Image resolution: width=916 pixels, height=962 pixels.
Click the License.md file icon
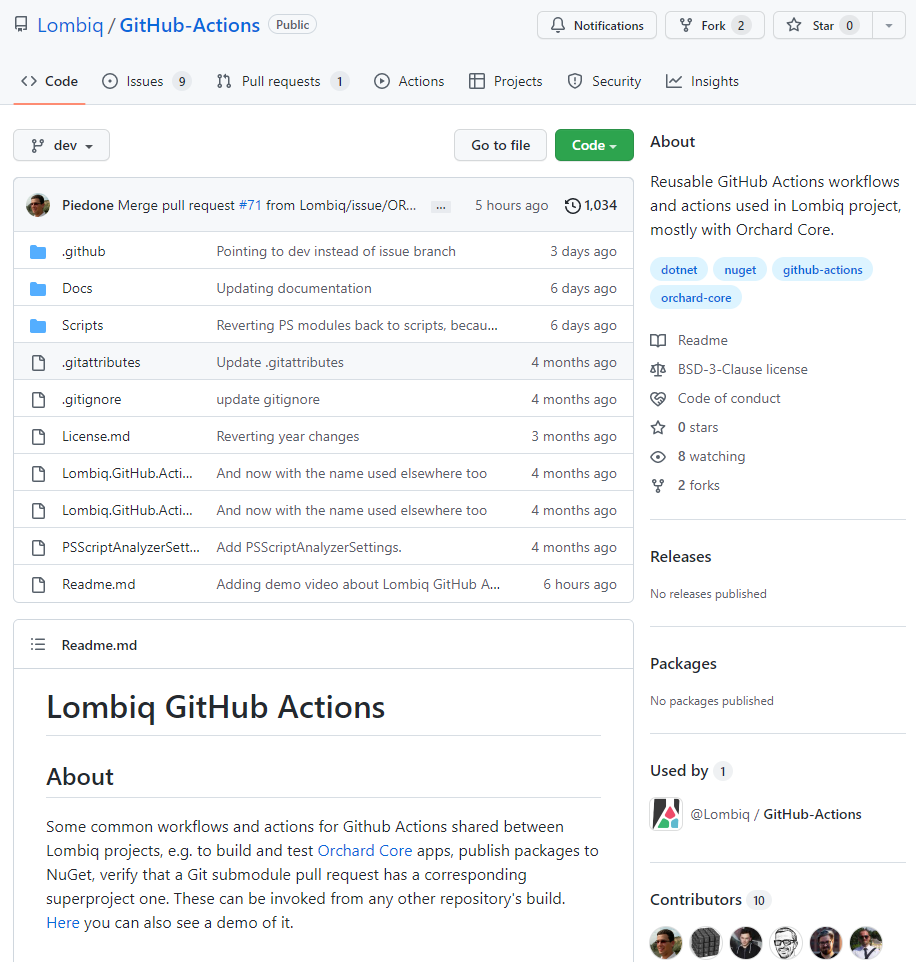click(x=38, y=436)
